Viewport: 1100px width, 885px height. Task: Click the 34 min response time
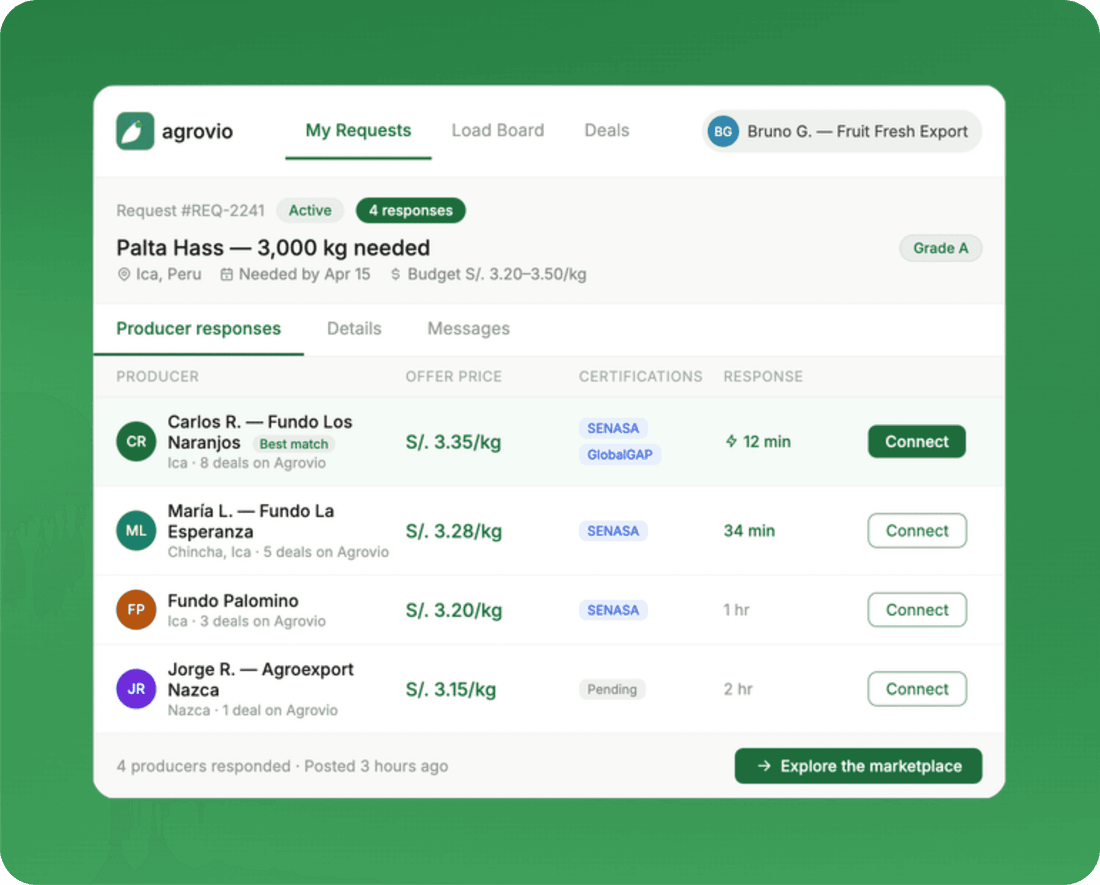click(749, 531)
